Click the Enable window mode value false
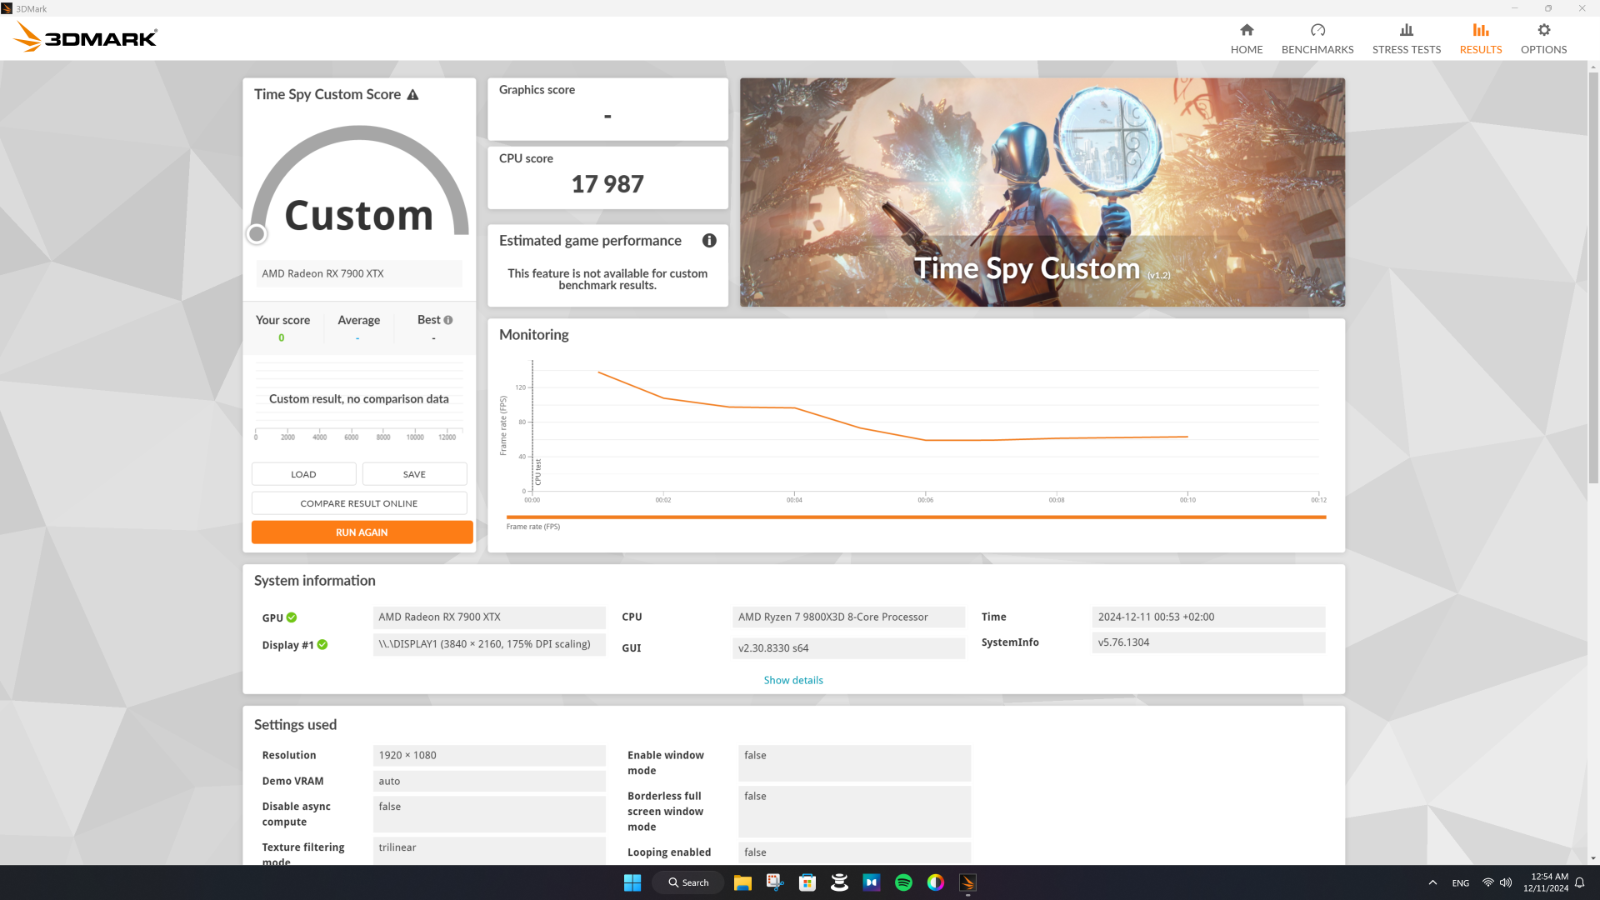The image size is (1600, 900). point(855,763)
